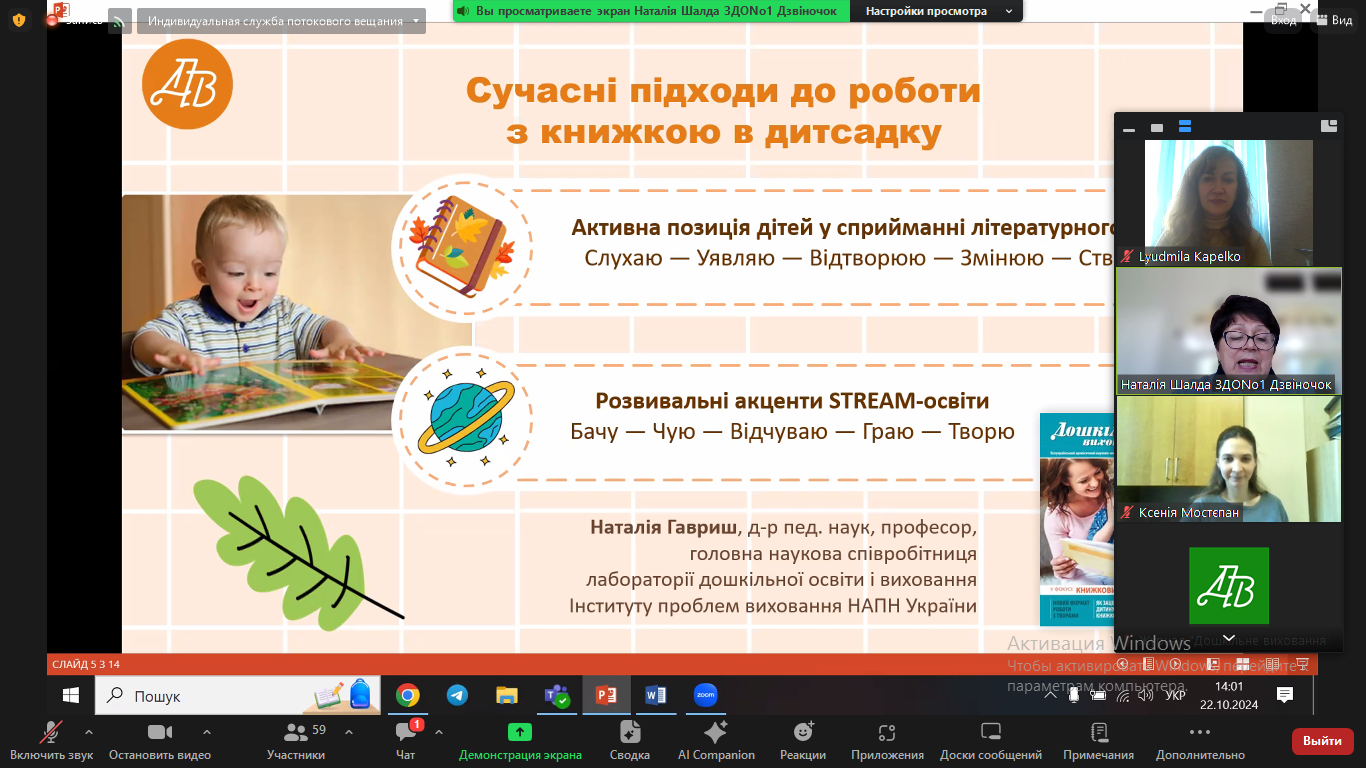
Task: Open Индивидуальная служба потокового вещания menu
Action: 282,21
